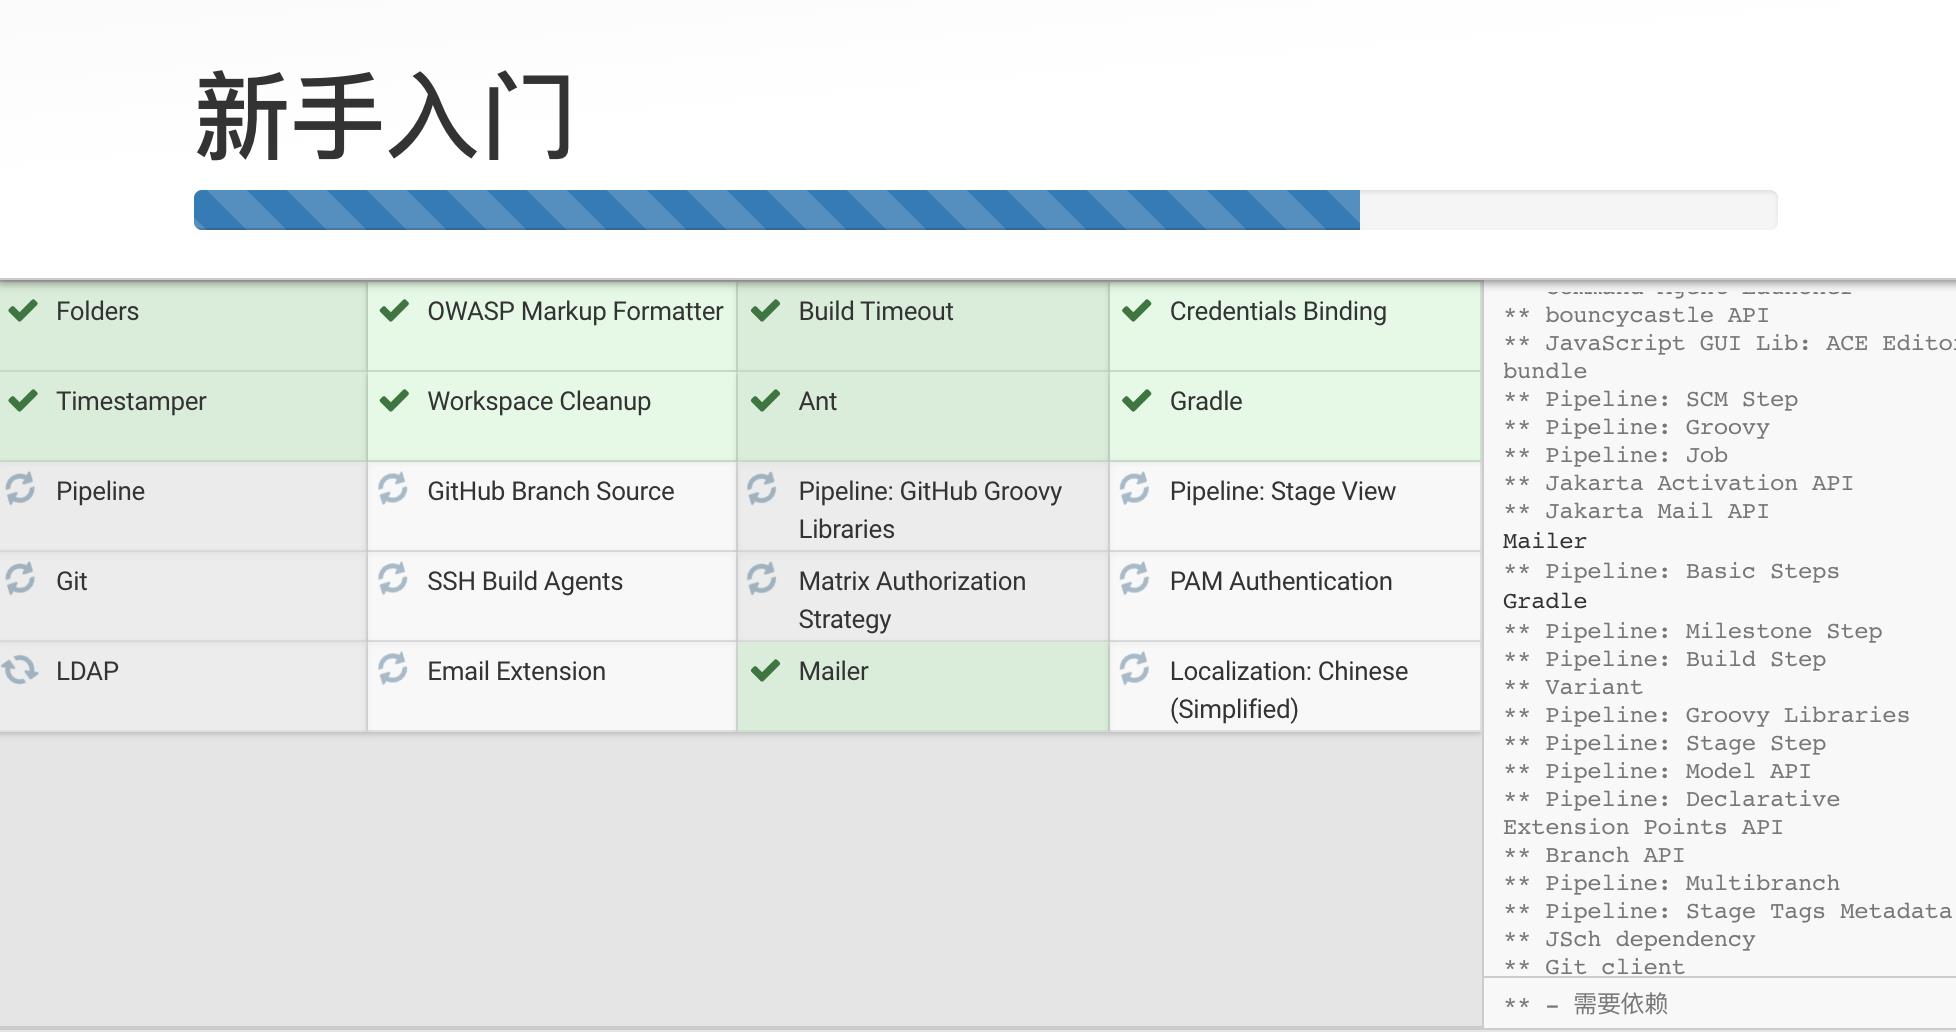Image resolution: width=1956 pixels, height=1034 pixels.
Task: Click the Variant log line
Action: [x=1573, y=687]
